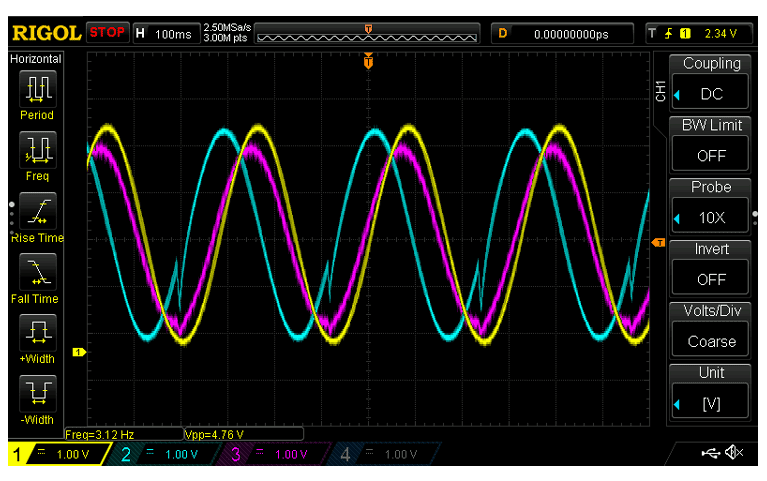
Task: Select the Fall Time measurement icon
Action: coord(38,272)
